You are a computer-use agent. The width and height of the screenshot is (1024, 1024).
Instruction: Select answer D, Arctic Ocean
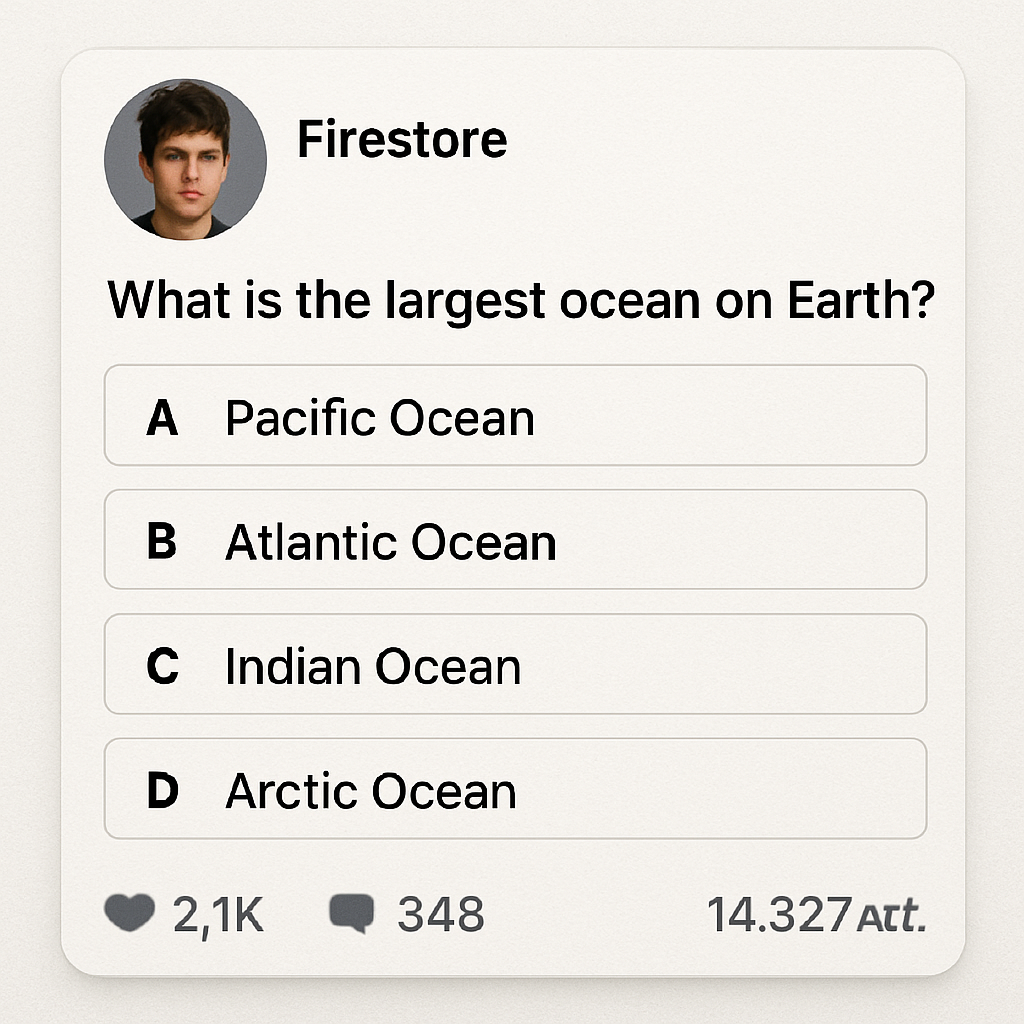click(515, 790)
